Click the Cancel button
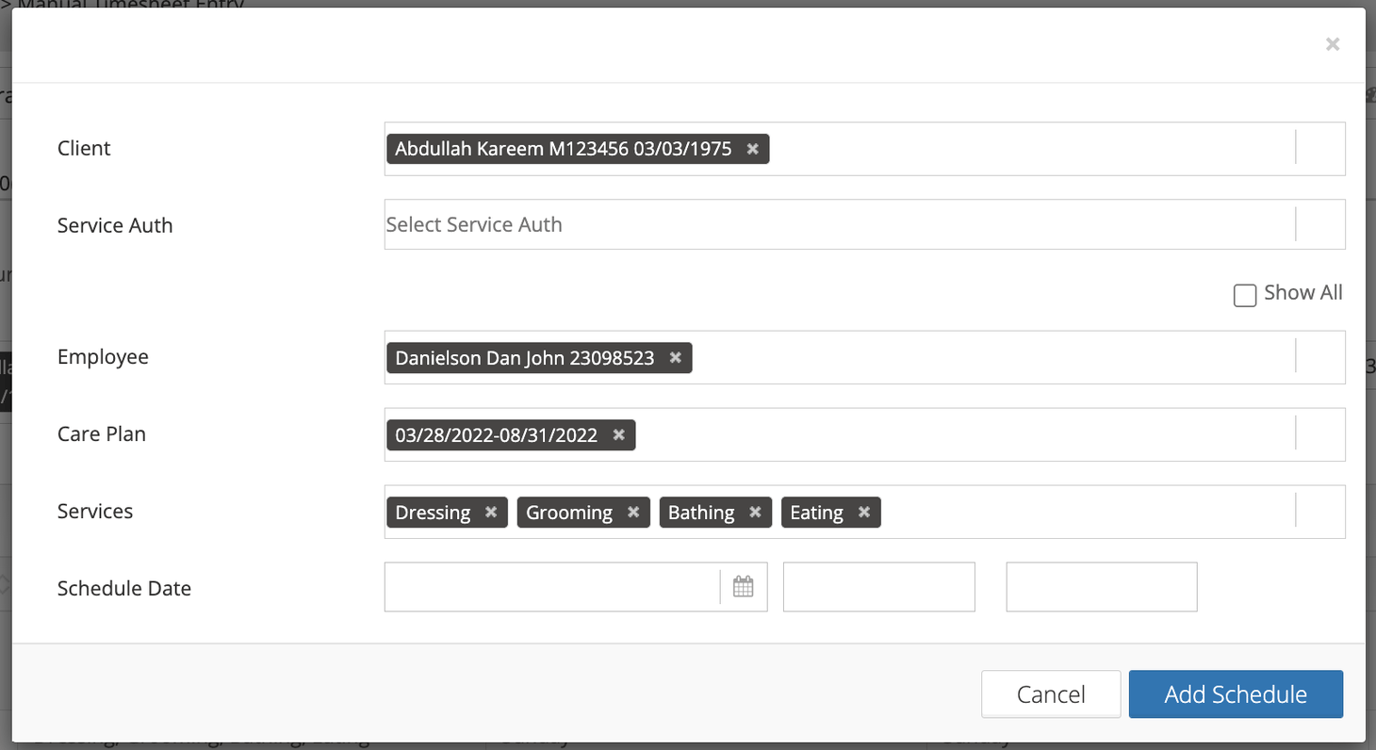The image size is (1376, 750). point(1050,694)
